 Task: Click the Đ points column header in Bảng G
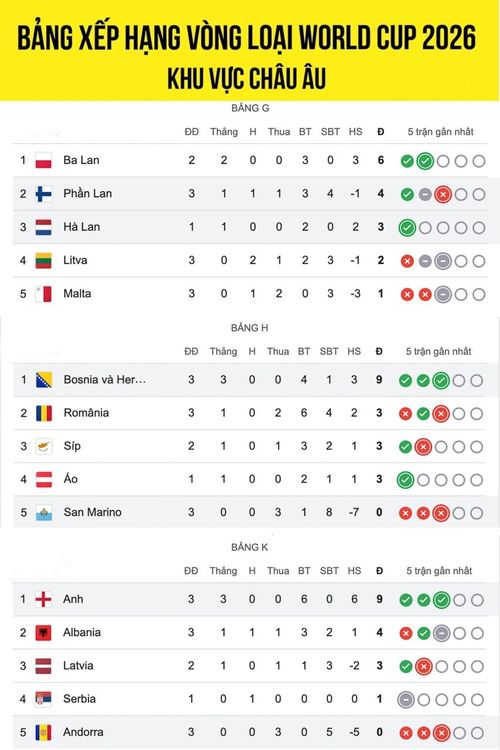pyautogui.click(x=381, y=132)
